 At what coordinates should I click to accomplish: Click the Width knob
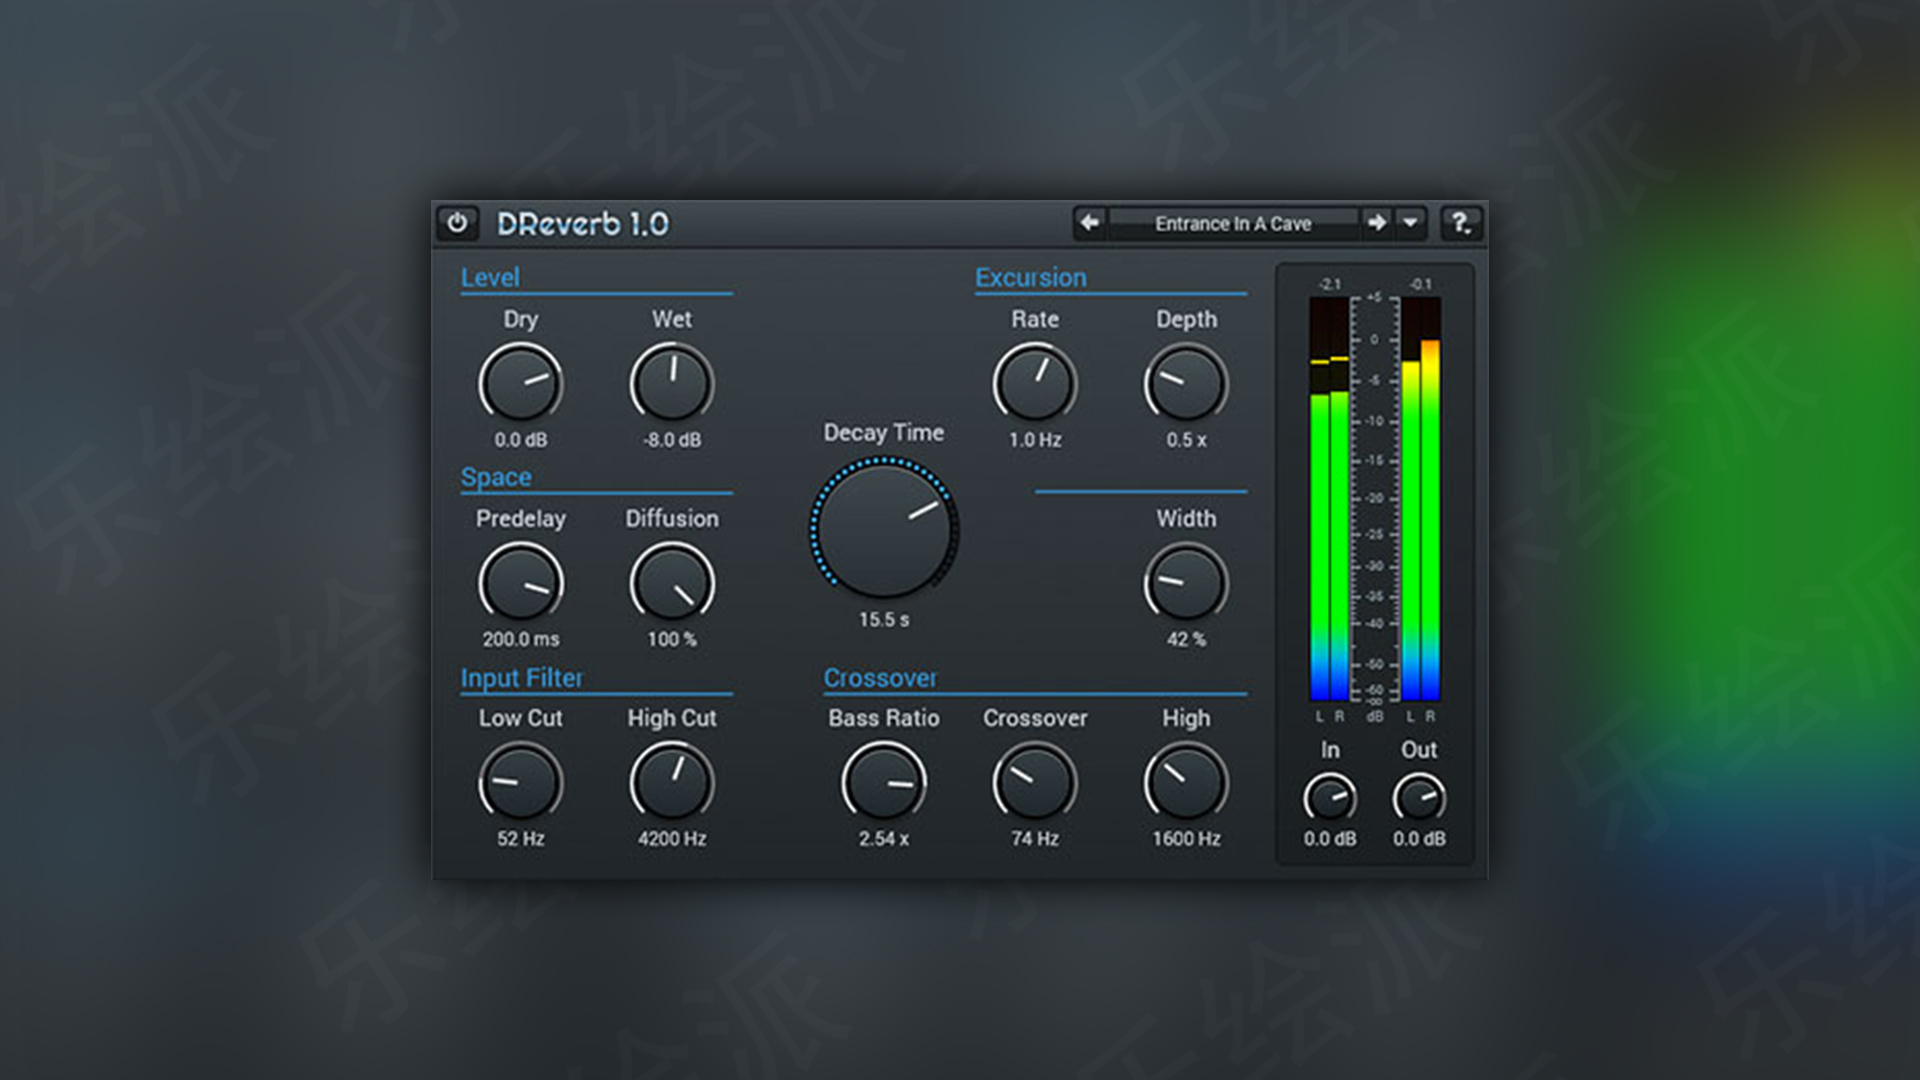click(1186, 583)
